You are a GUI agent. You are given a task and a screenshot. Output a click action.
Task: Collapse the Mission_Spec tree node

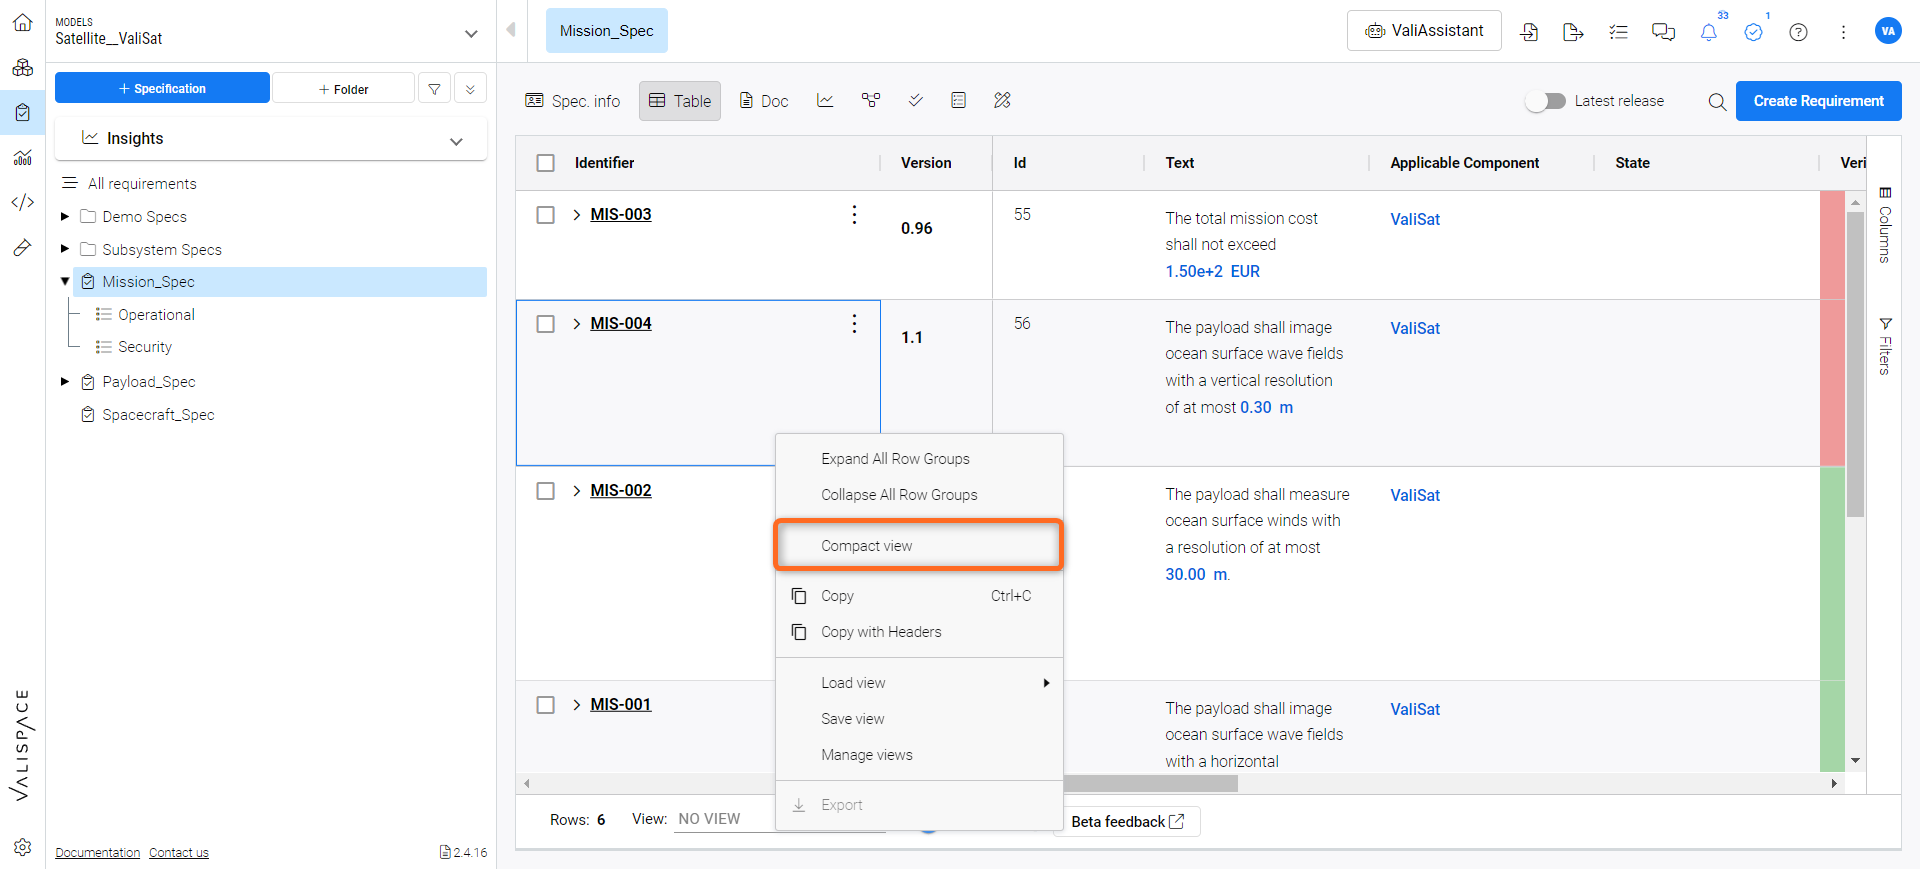click(x=65, y=281)
